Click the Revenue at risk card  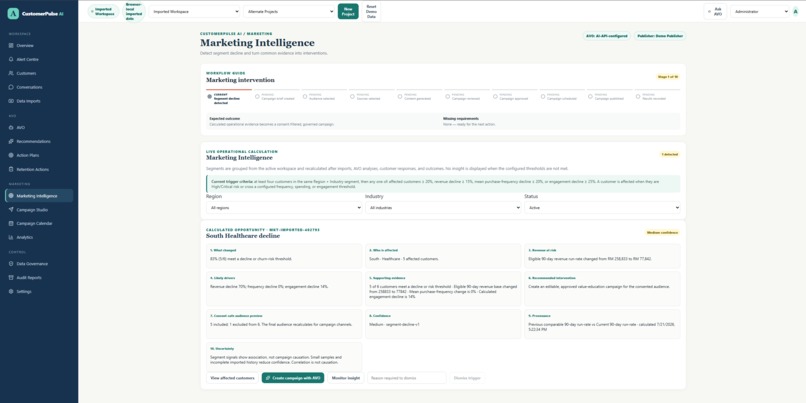(602, 256)
